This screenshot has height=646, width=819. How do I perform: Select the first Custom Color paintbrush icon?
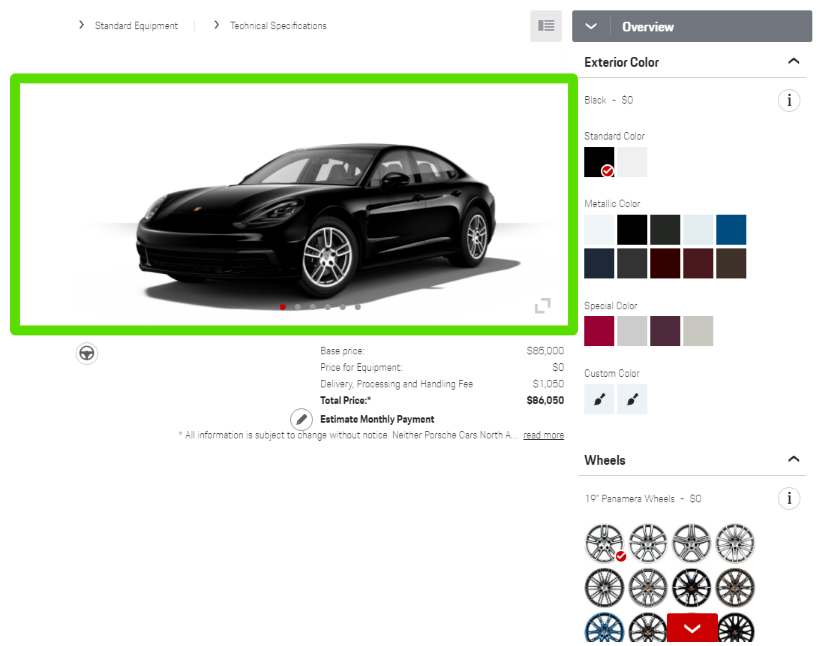pos(599,399)
